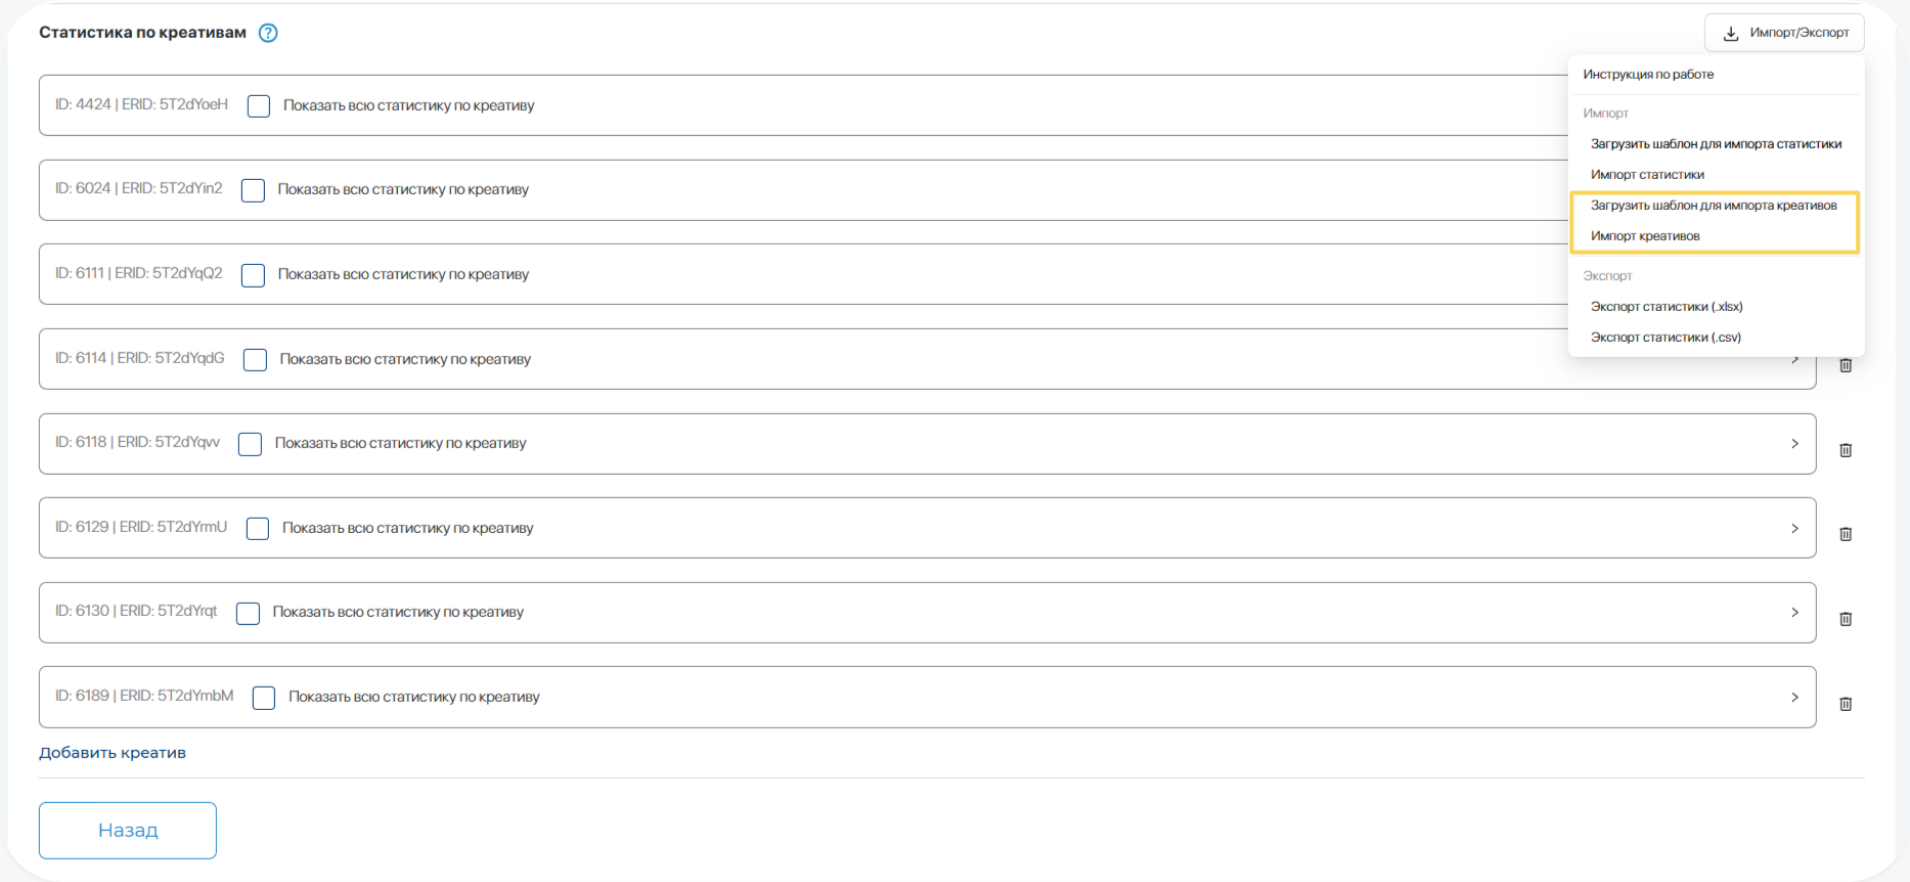Viewport: 1910px width, 882px height.
Task: Click trash icon for creative ID 6129
Action: [x=1845, y=534]
